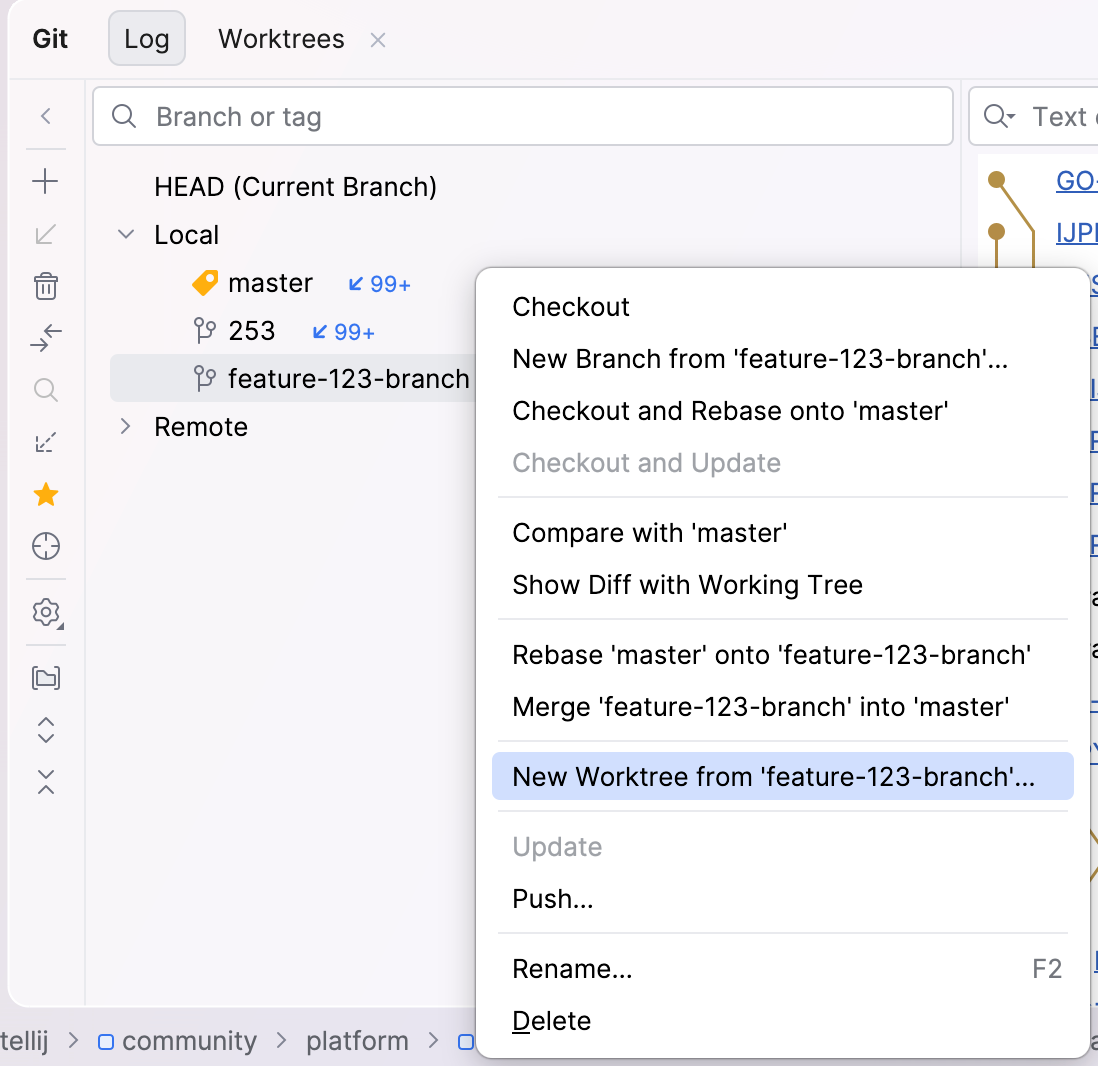Toggle the favorite star icon
This screenshot has width=1098, height=1066.
click(x=46, y=494)
